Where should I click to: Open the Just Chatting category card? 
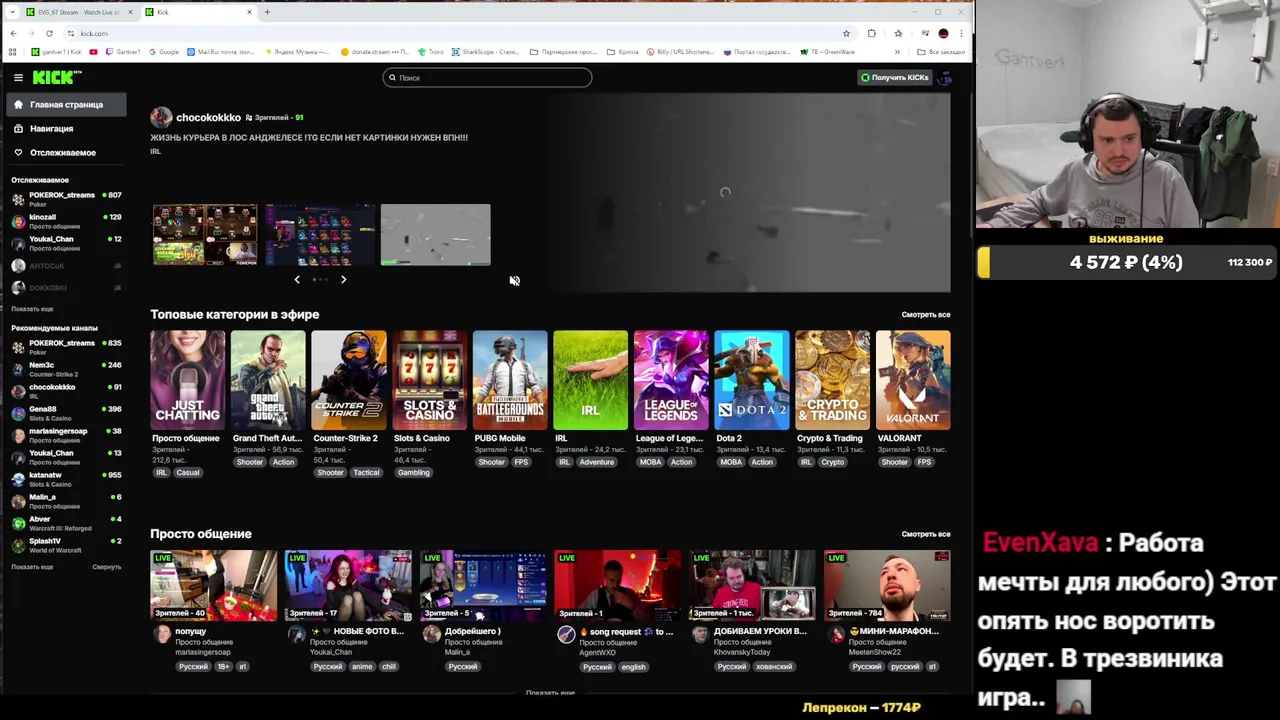[187, 380]
